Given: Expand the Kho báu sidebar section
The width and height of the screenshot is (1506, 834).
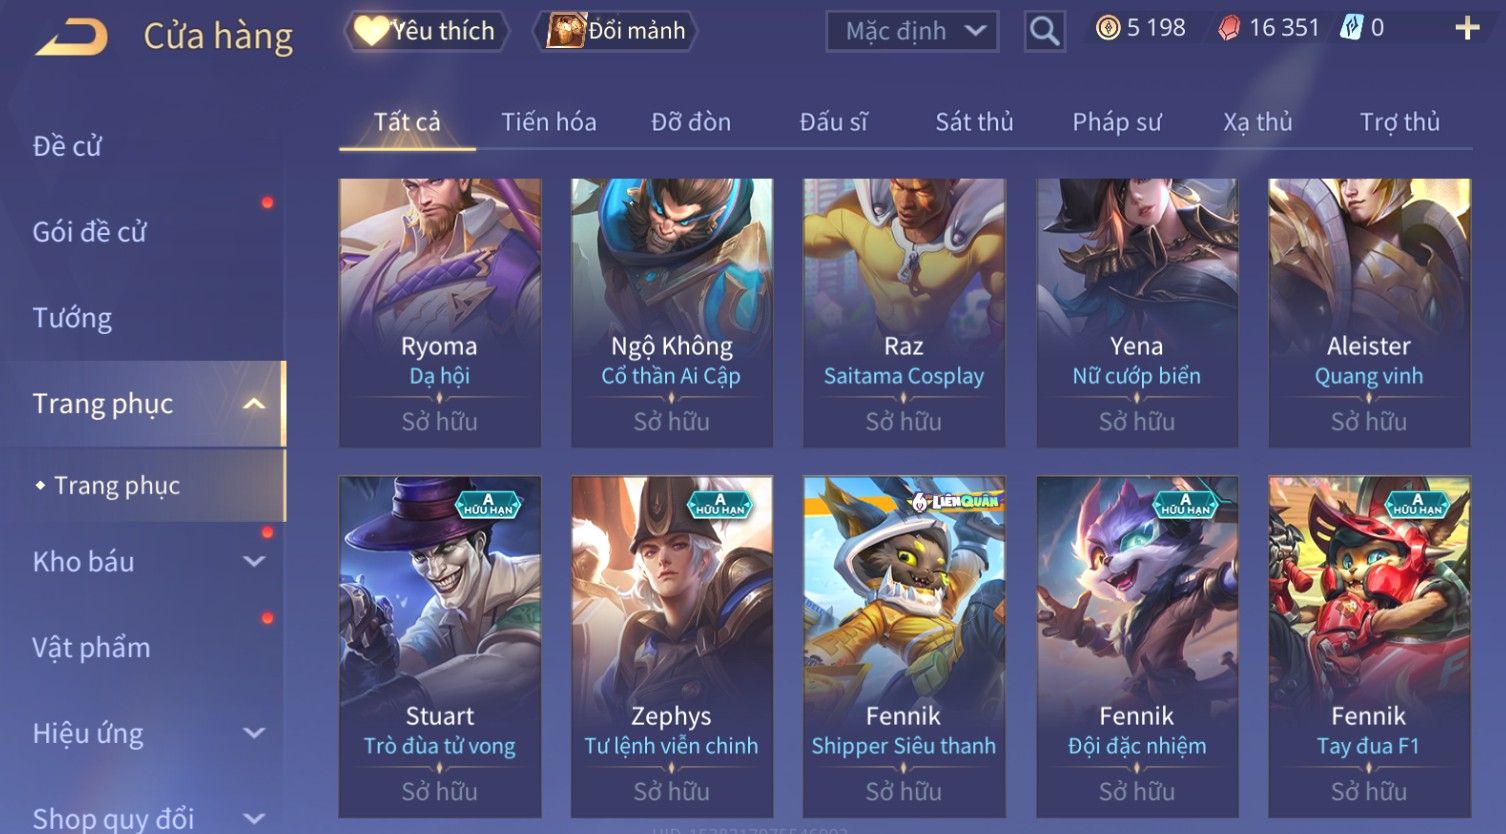Looking at the screenshot, I should click(x=254, y=562).
